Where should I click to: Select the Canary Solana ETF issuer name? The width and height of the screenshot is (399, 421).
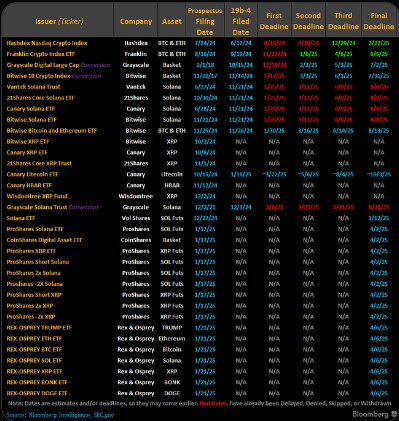click(x=31, y=109)
